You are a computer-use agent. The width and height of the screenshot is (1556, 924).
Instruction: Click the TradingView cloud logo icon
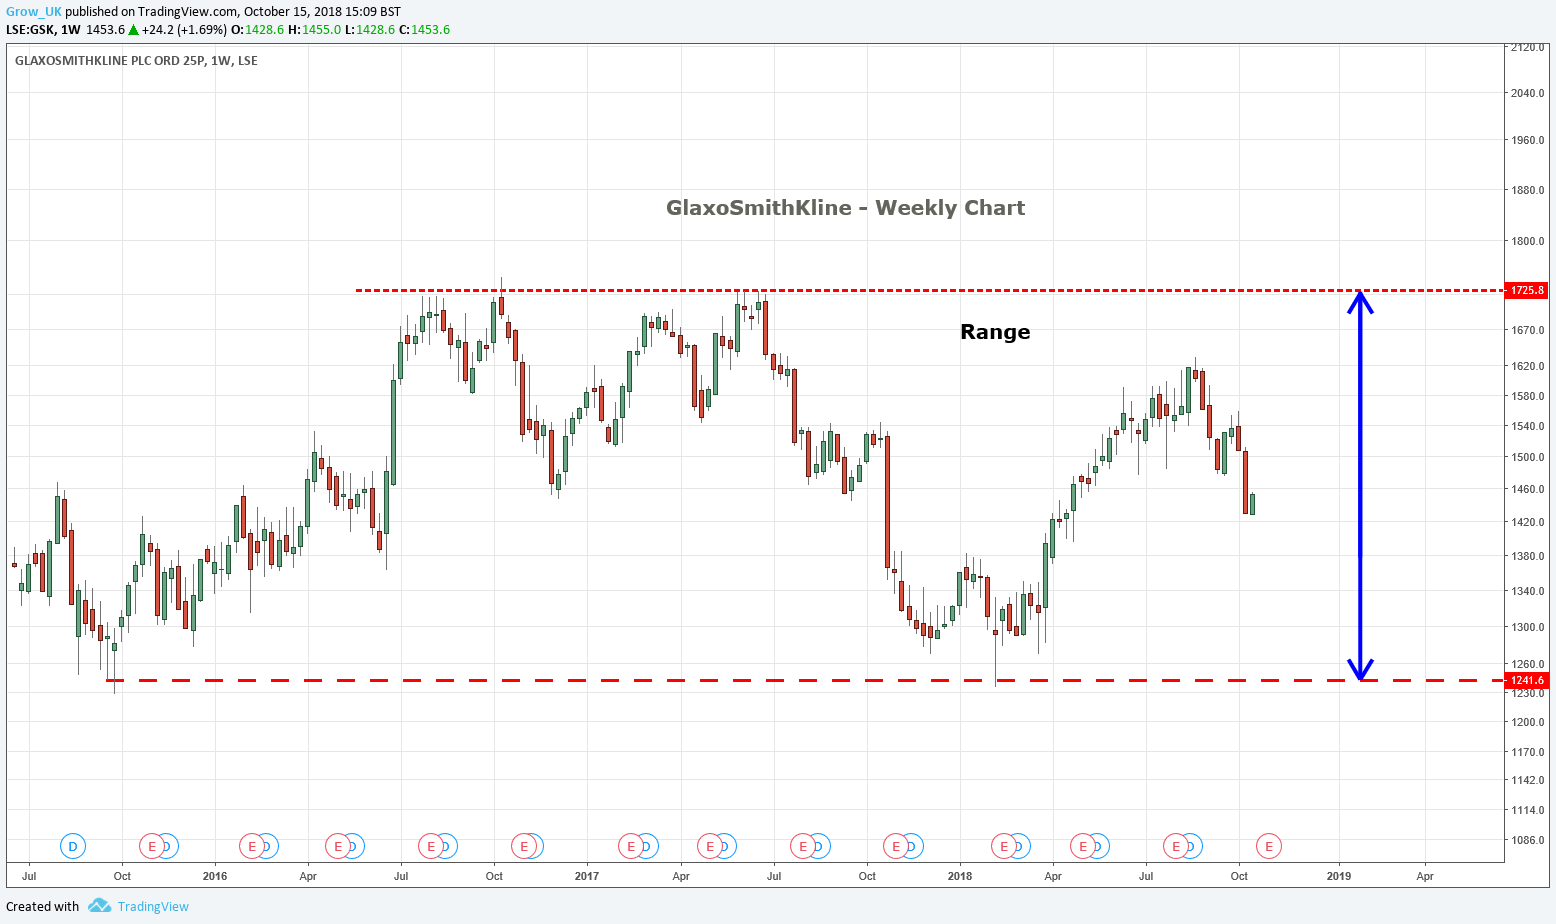pos(99,906)
